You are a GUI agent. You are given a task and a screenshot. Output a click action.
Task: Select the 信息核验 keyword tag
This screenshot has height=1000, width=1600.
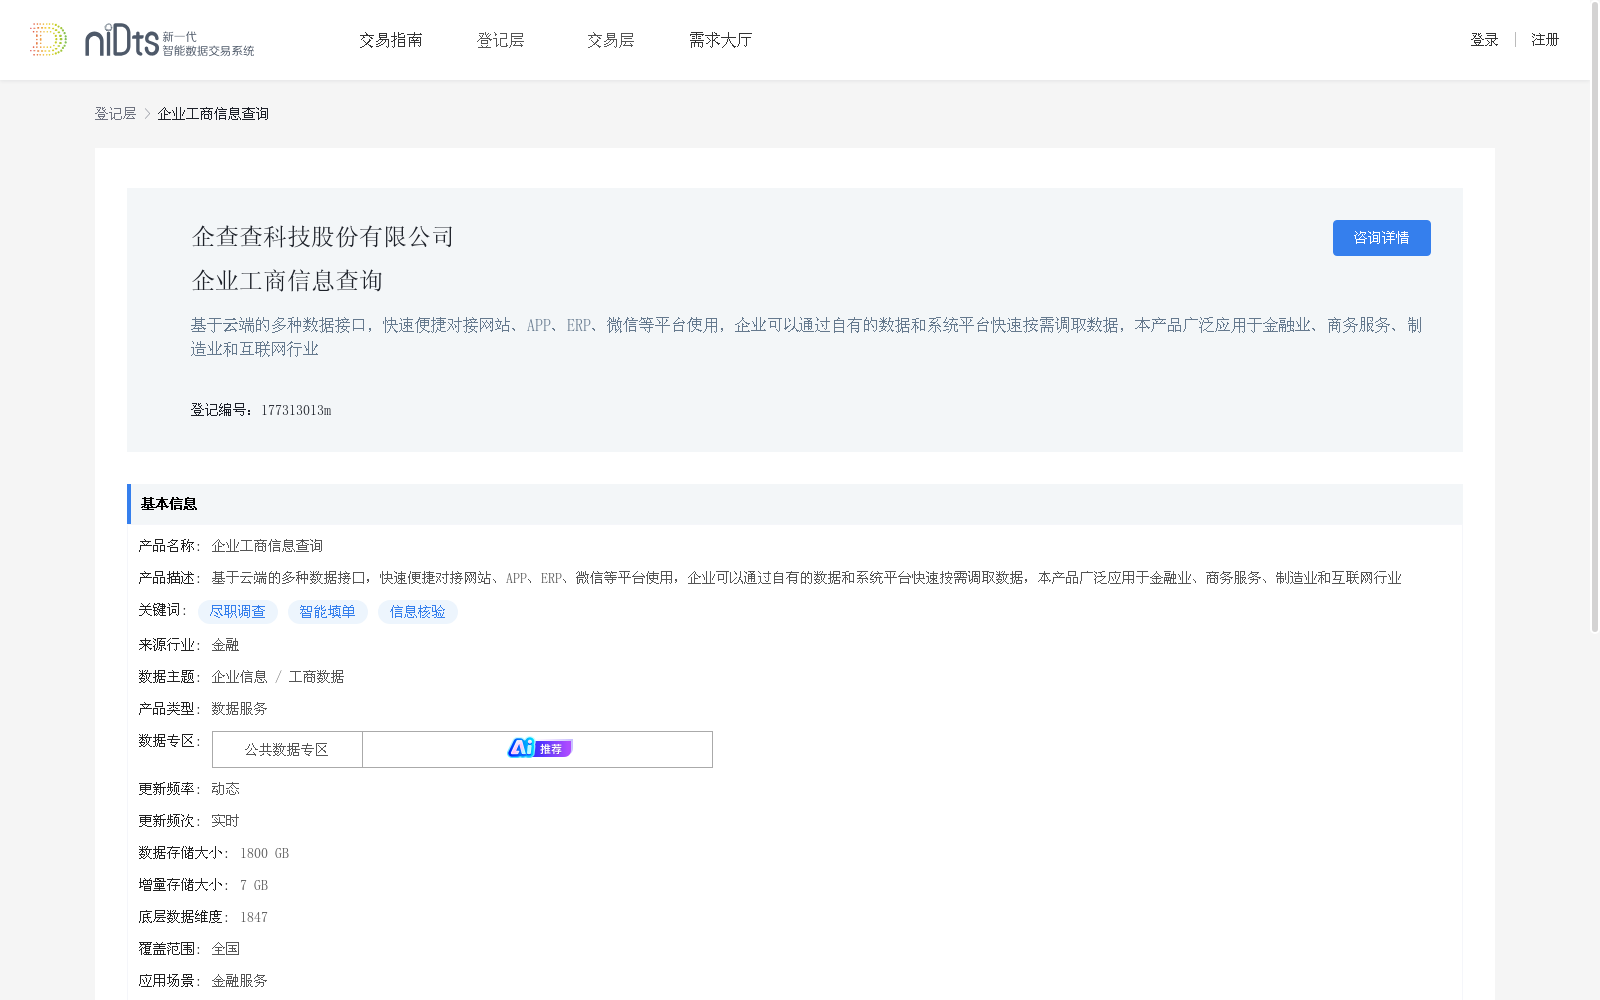pyautogui.click(x=418, y=612)
